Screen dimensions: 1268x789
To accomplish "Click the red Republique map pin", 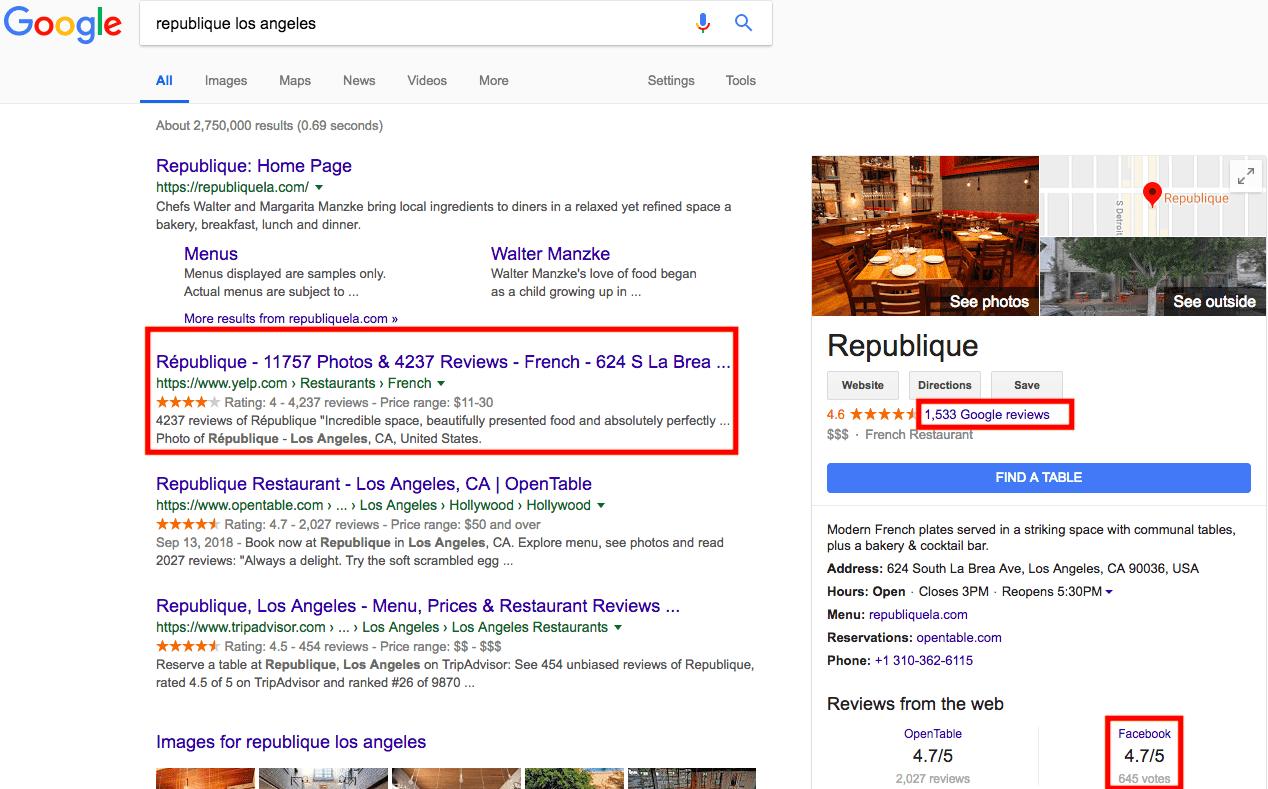I will click(1152, 195).
